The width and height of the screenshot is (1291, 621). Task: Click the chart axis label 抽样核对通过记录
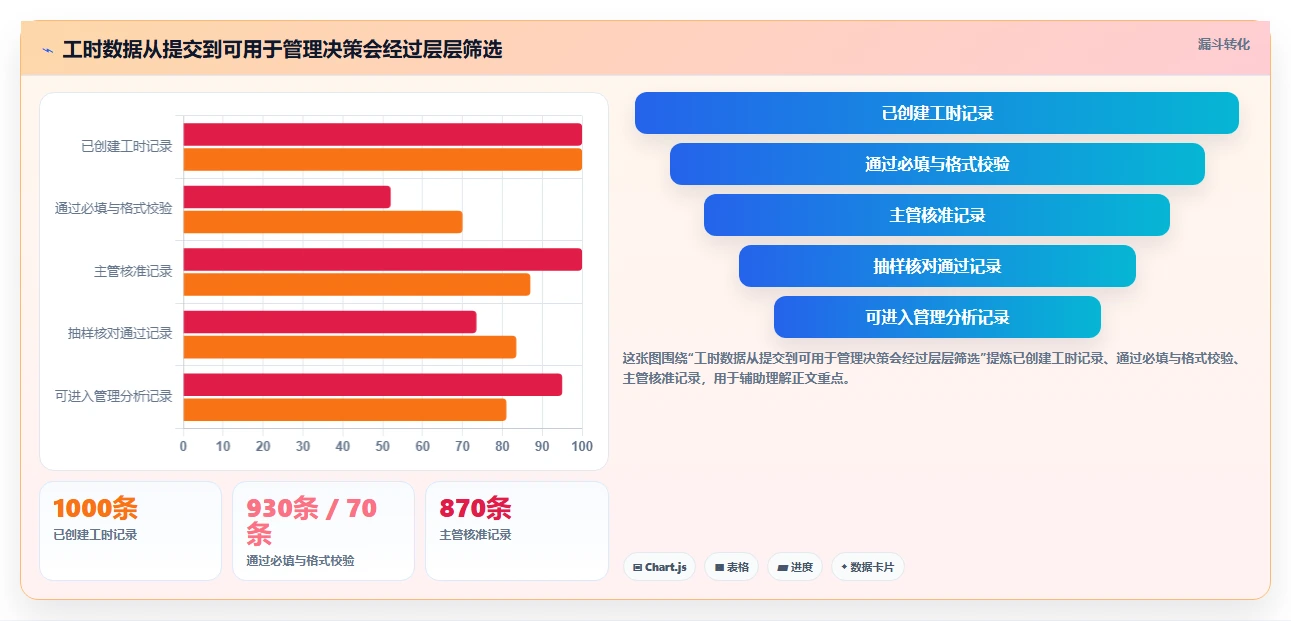pos(120,334)
